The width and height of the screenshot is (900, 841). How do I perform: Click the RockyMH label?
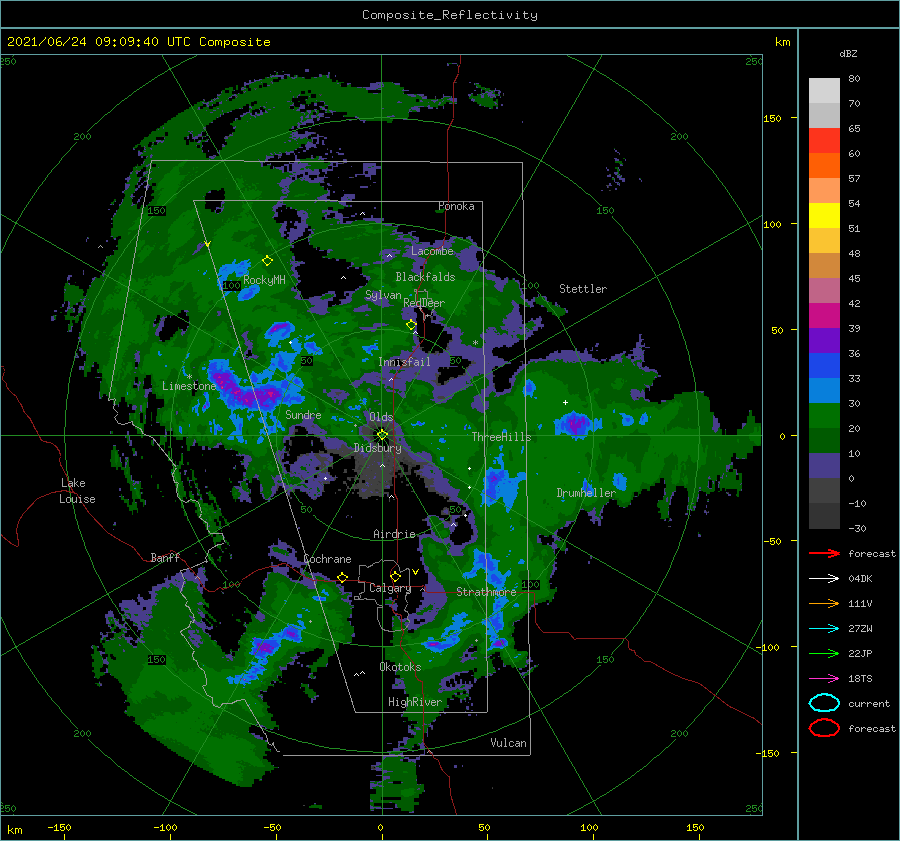point(264,280)
